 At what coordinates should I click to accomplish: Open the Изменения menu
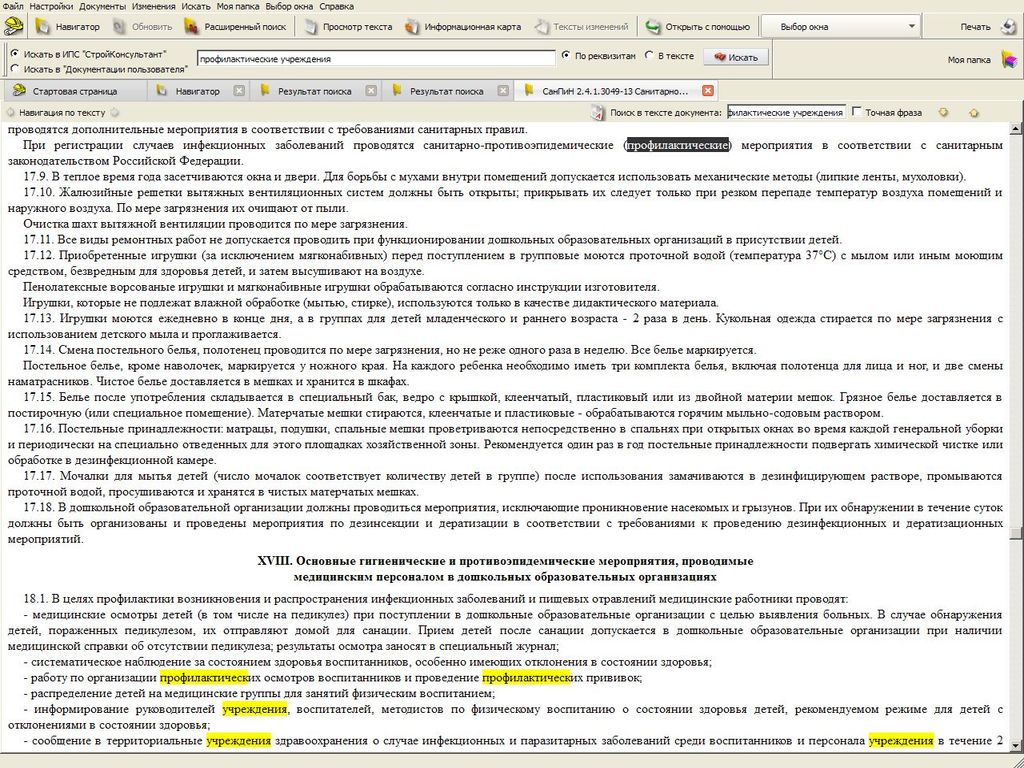(153, 7)
